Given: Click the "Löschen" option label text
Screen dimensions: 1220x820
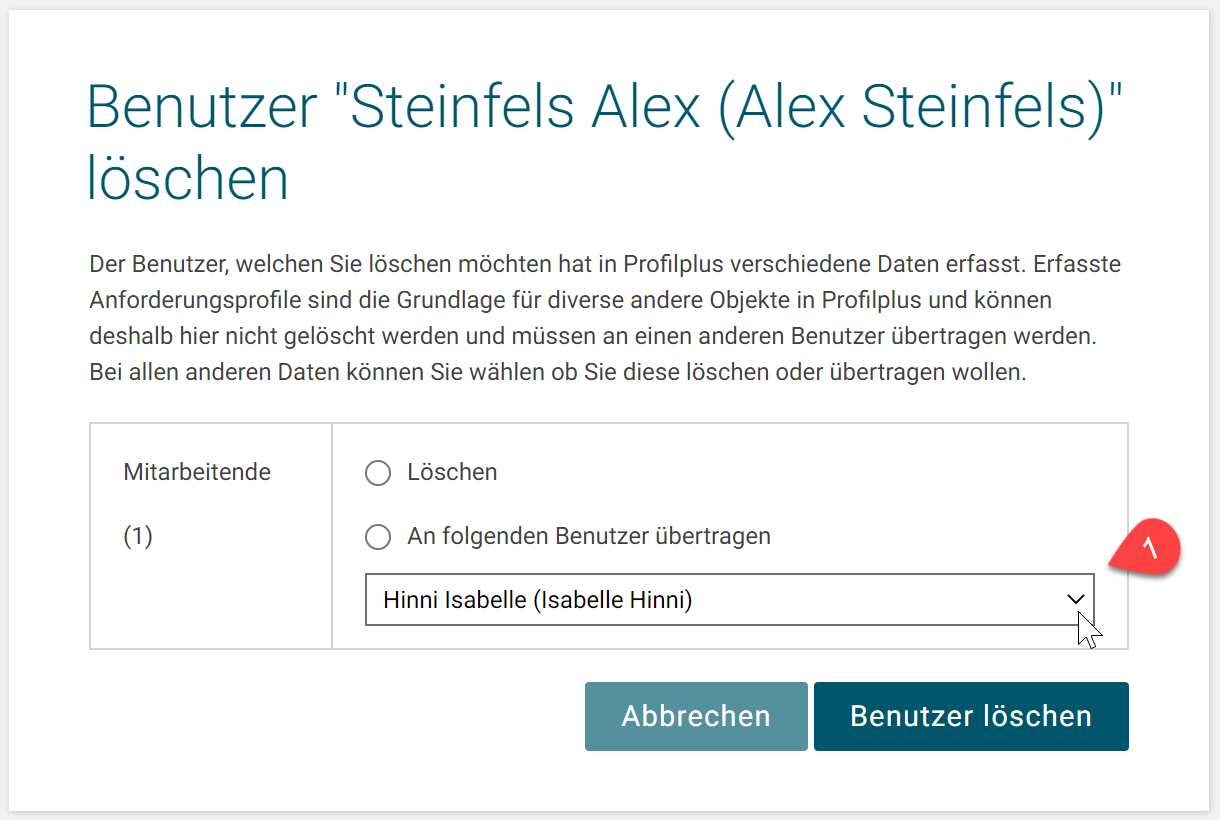Looking at the screenshot, I should (x=452, y=472).
